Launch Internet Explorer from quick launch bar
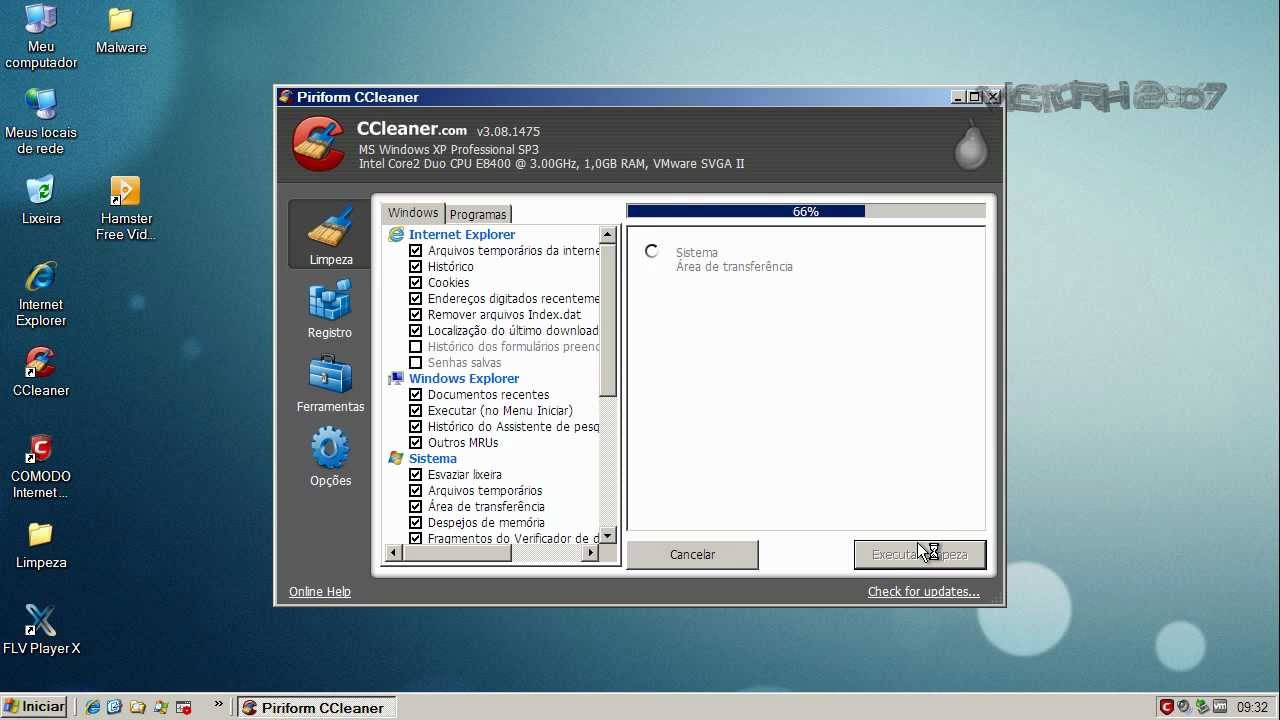Screen dimensions: 1280x720 click(x=93, y=707)
